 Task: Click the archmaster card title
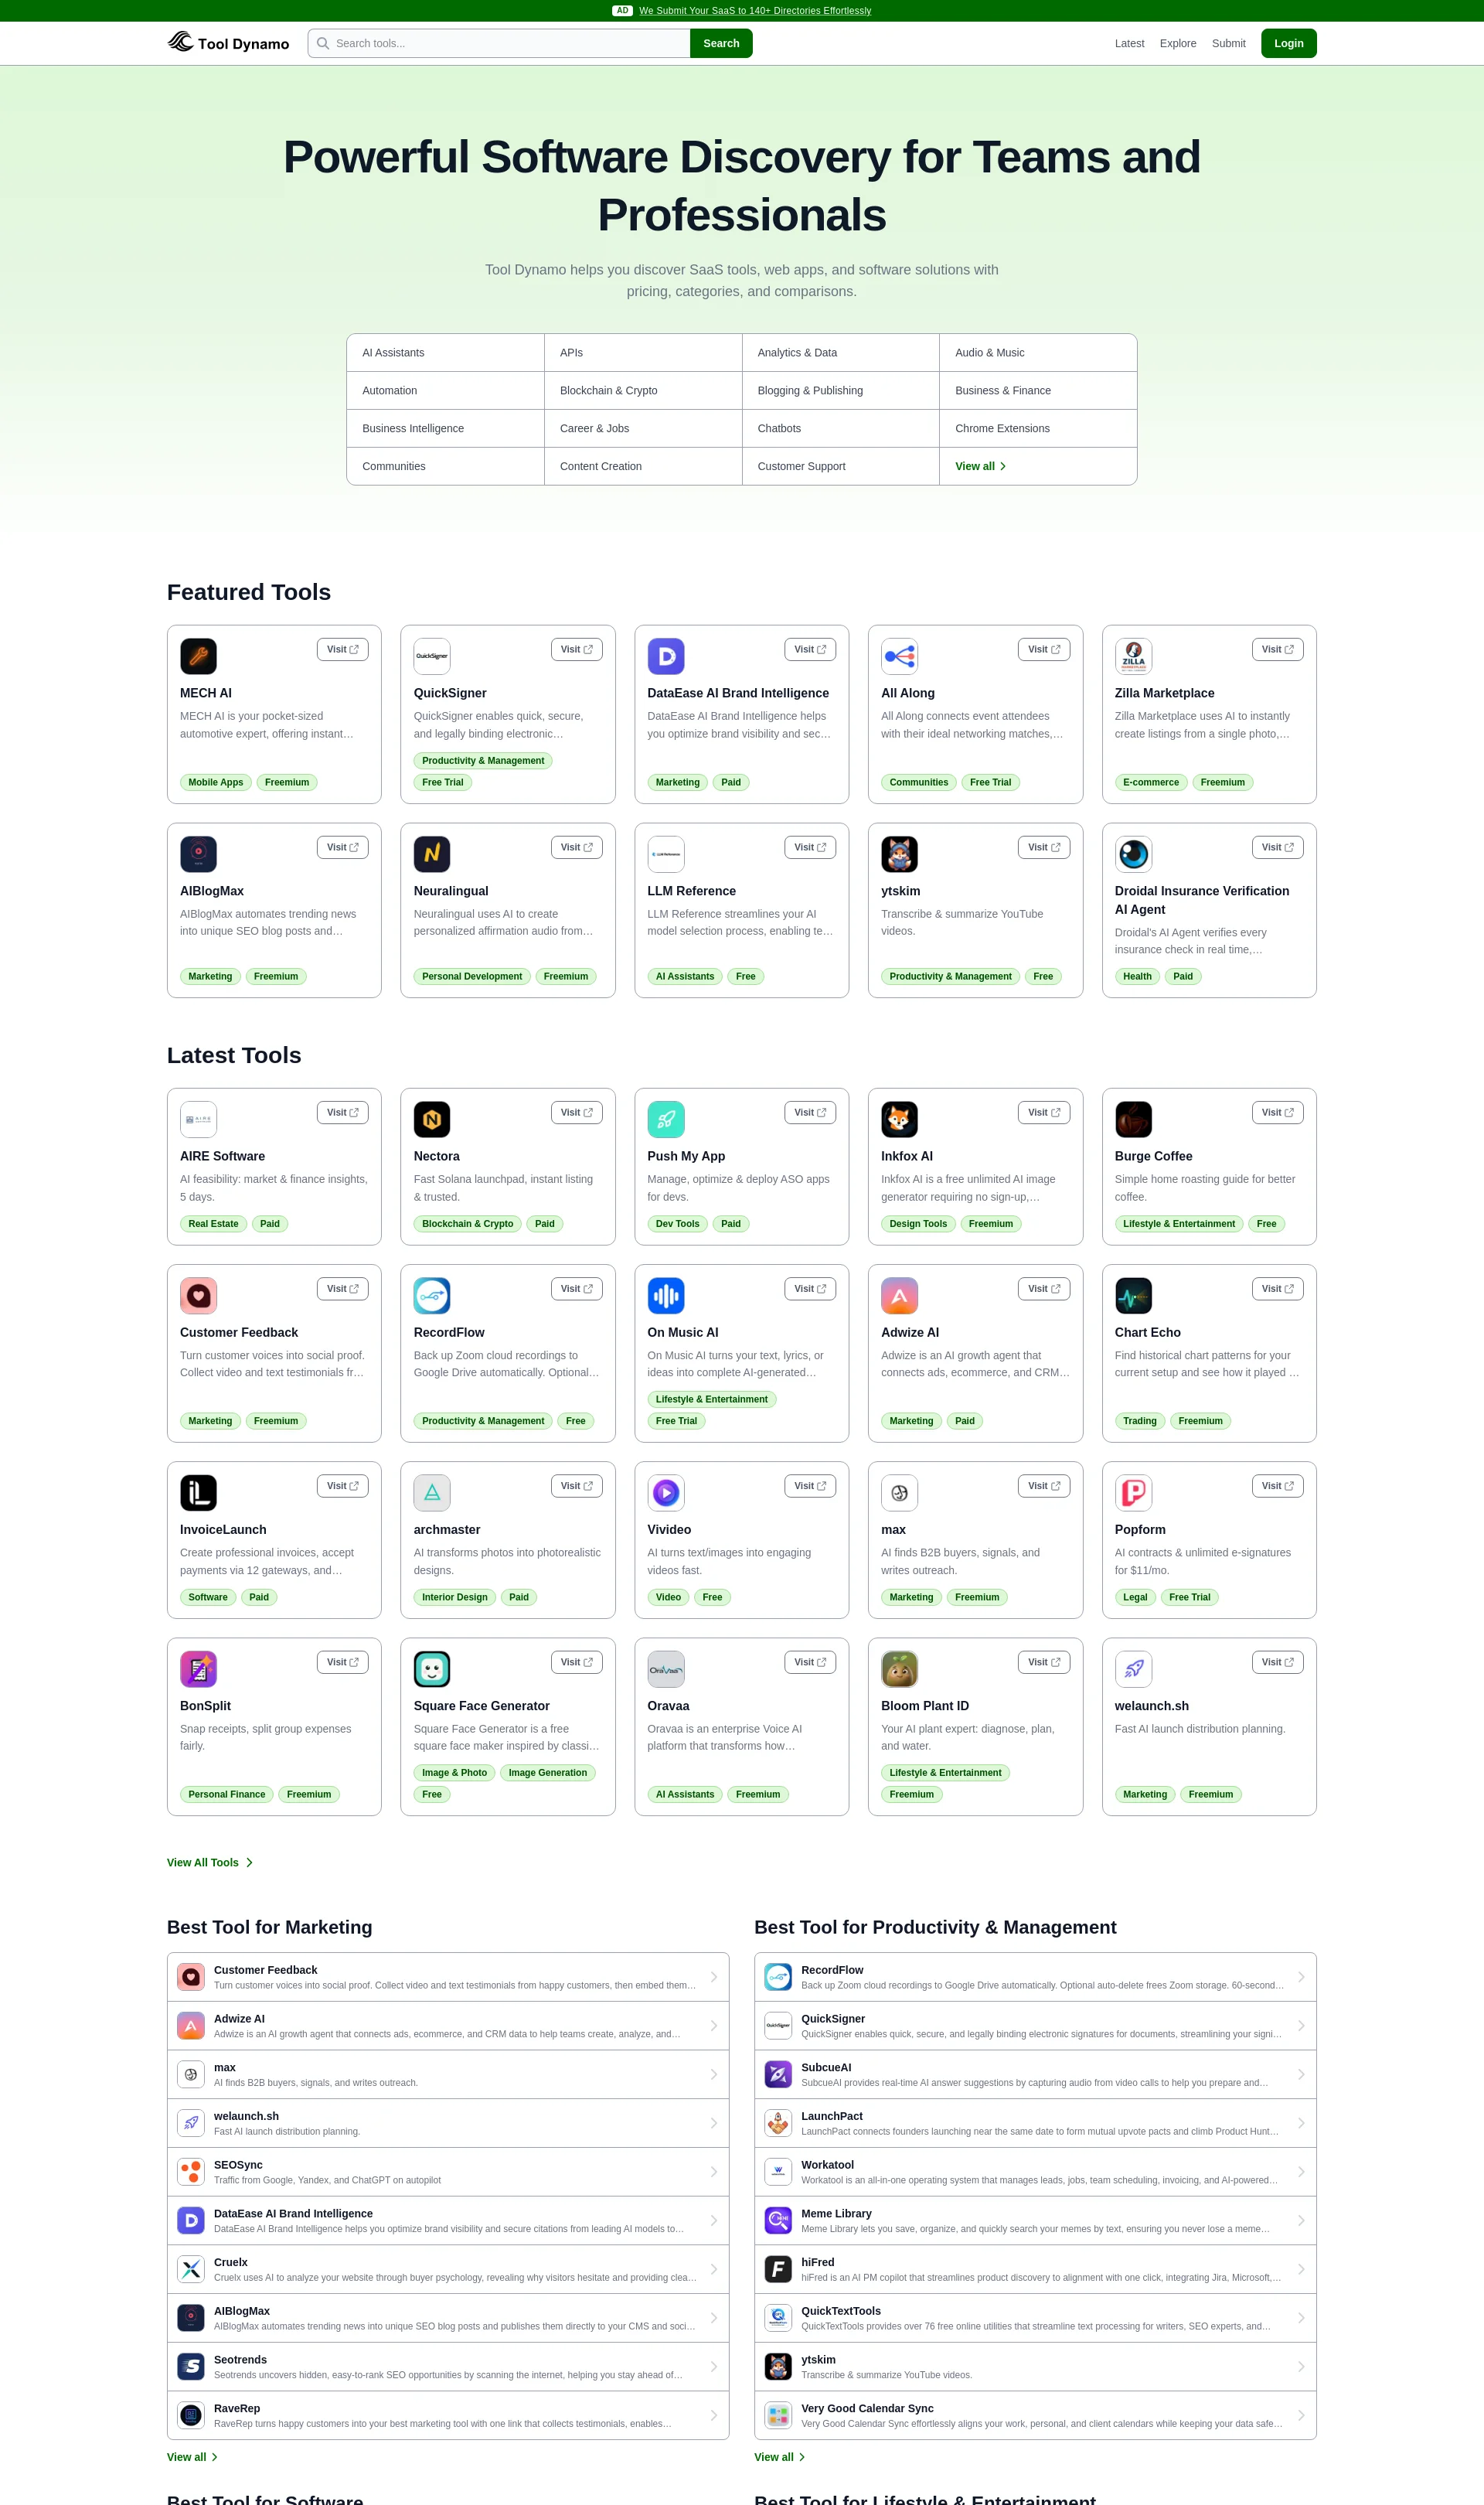[x=447, y=1530]
